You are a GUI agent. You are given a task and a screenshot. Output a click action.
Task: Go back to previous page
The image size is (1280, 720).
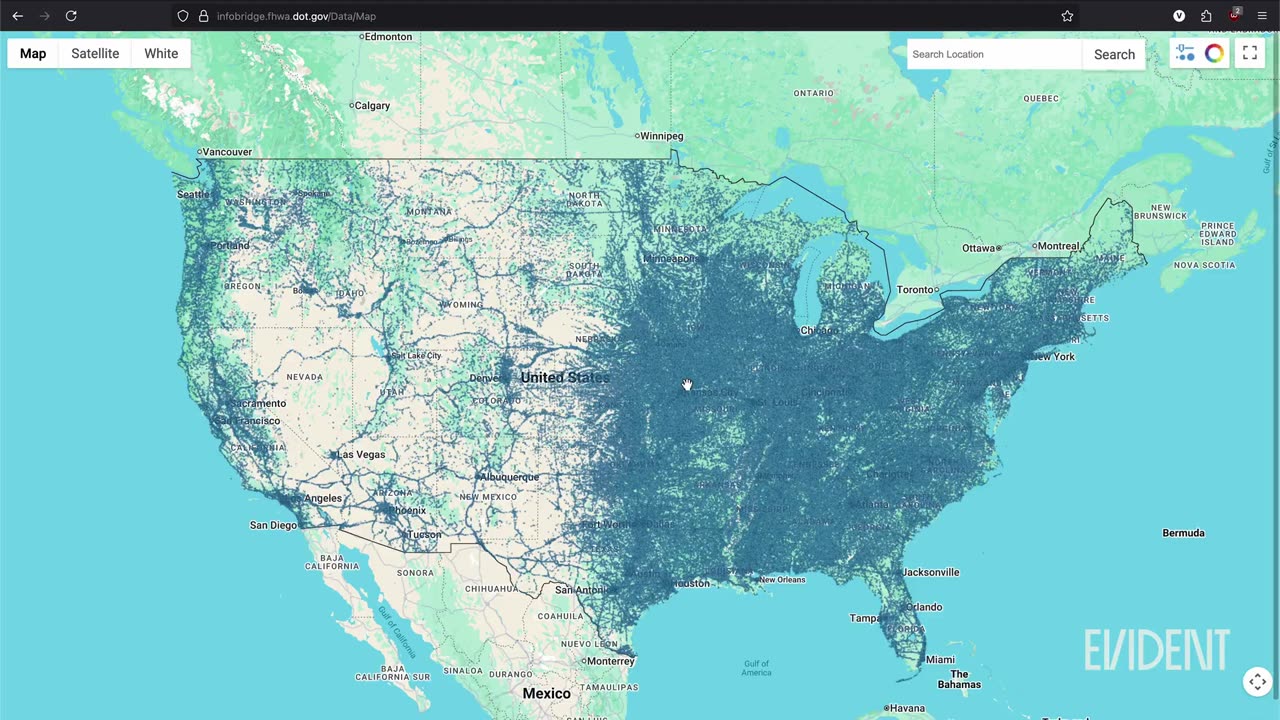pos(17,16)
